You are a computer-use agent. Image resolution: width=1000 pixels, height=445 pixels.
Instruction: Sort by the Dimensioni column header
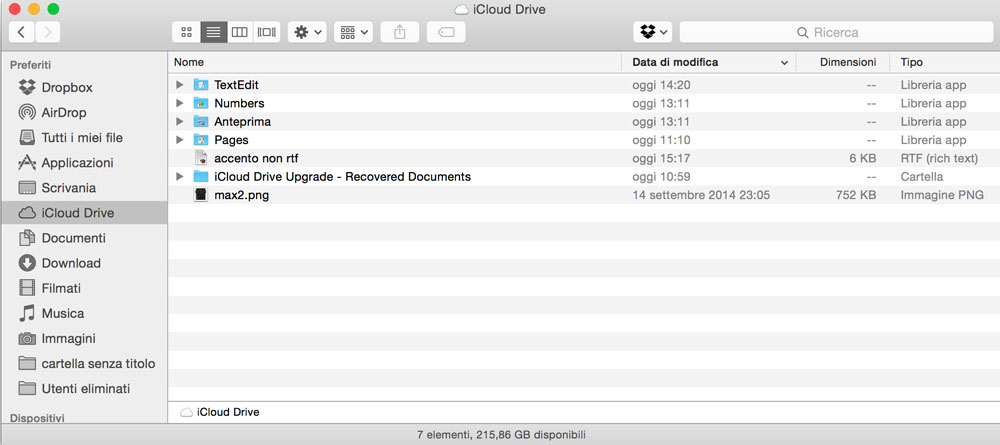tap(843, 62)
